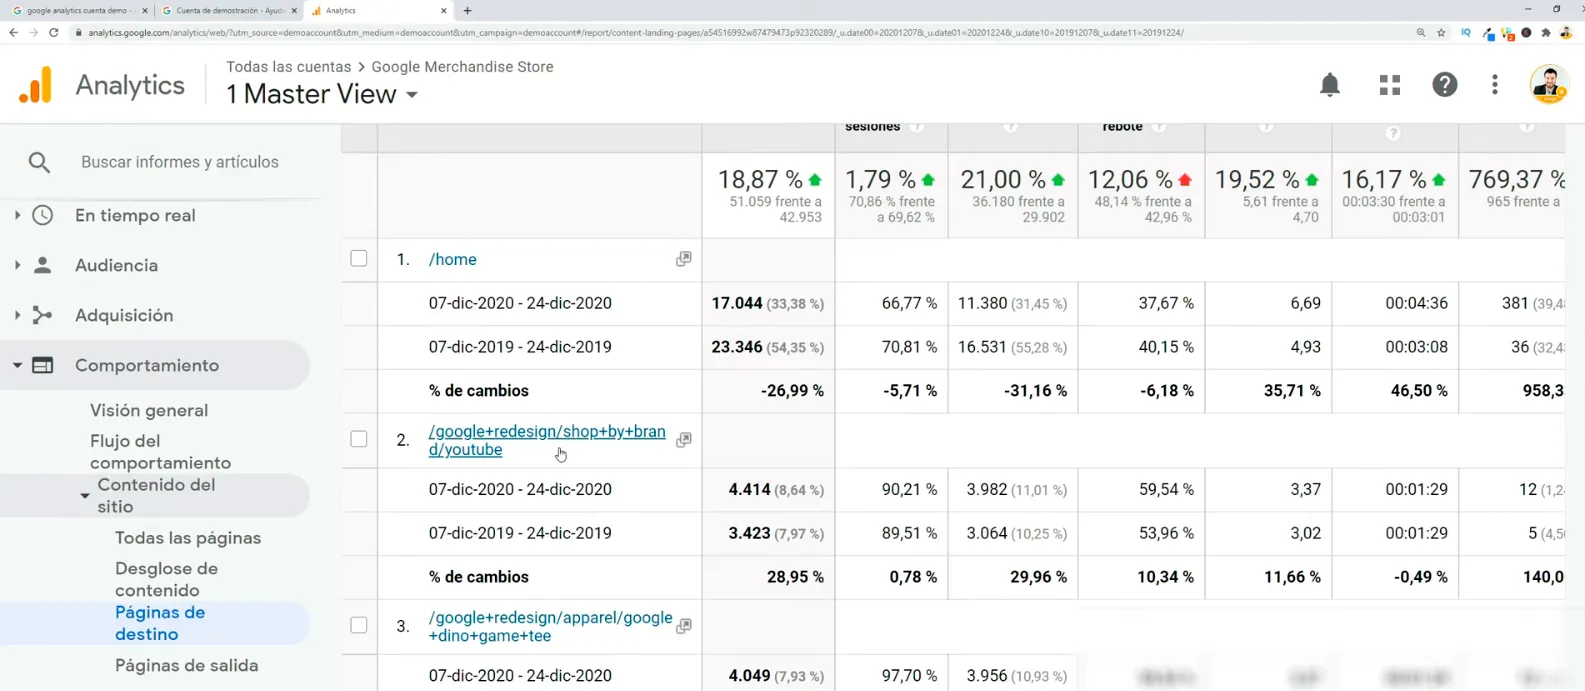Click the person icon for Audiencia
Image resolution: width=1585 pixels, height=691 pixels.
tap(42, 265)
